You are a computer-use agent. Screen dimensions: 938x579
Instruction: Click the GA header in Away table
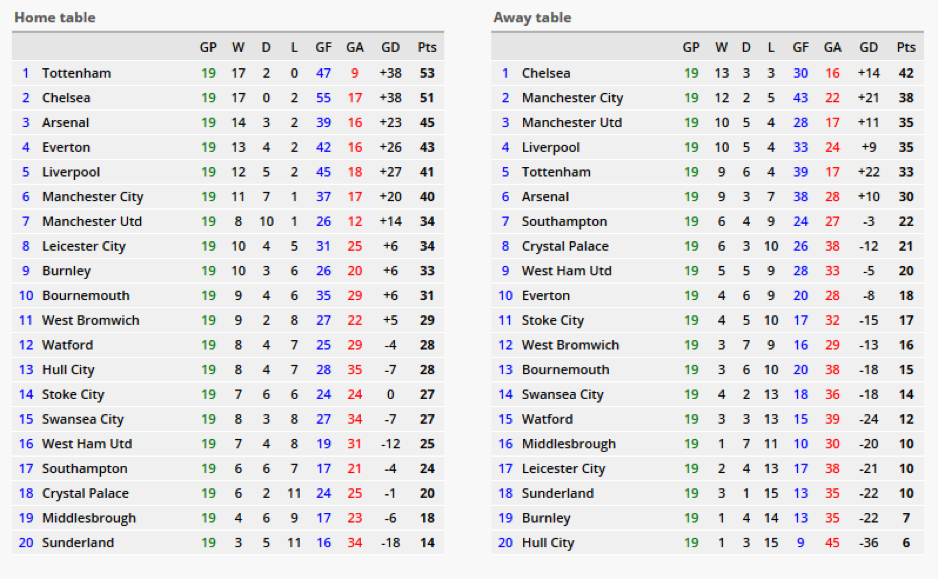pos(832,47)
